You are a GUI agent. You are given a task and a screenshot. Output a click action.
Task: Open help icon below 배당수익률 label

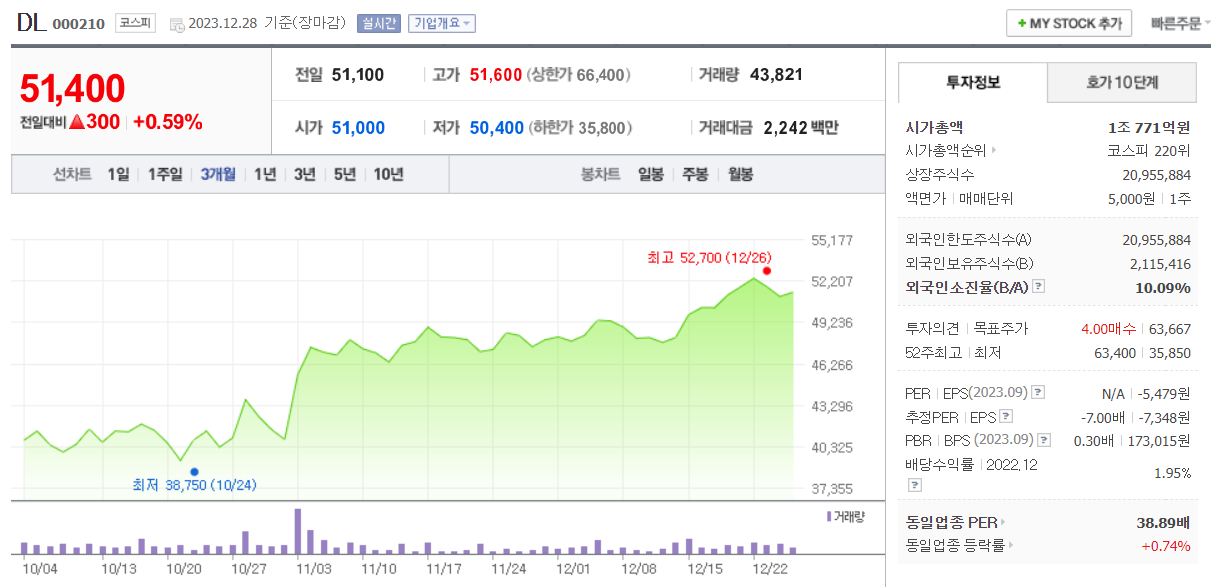pos(913,484)
